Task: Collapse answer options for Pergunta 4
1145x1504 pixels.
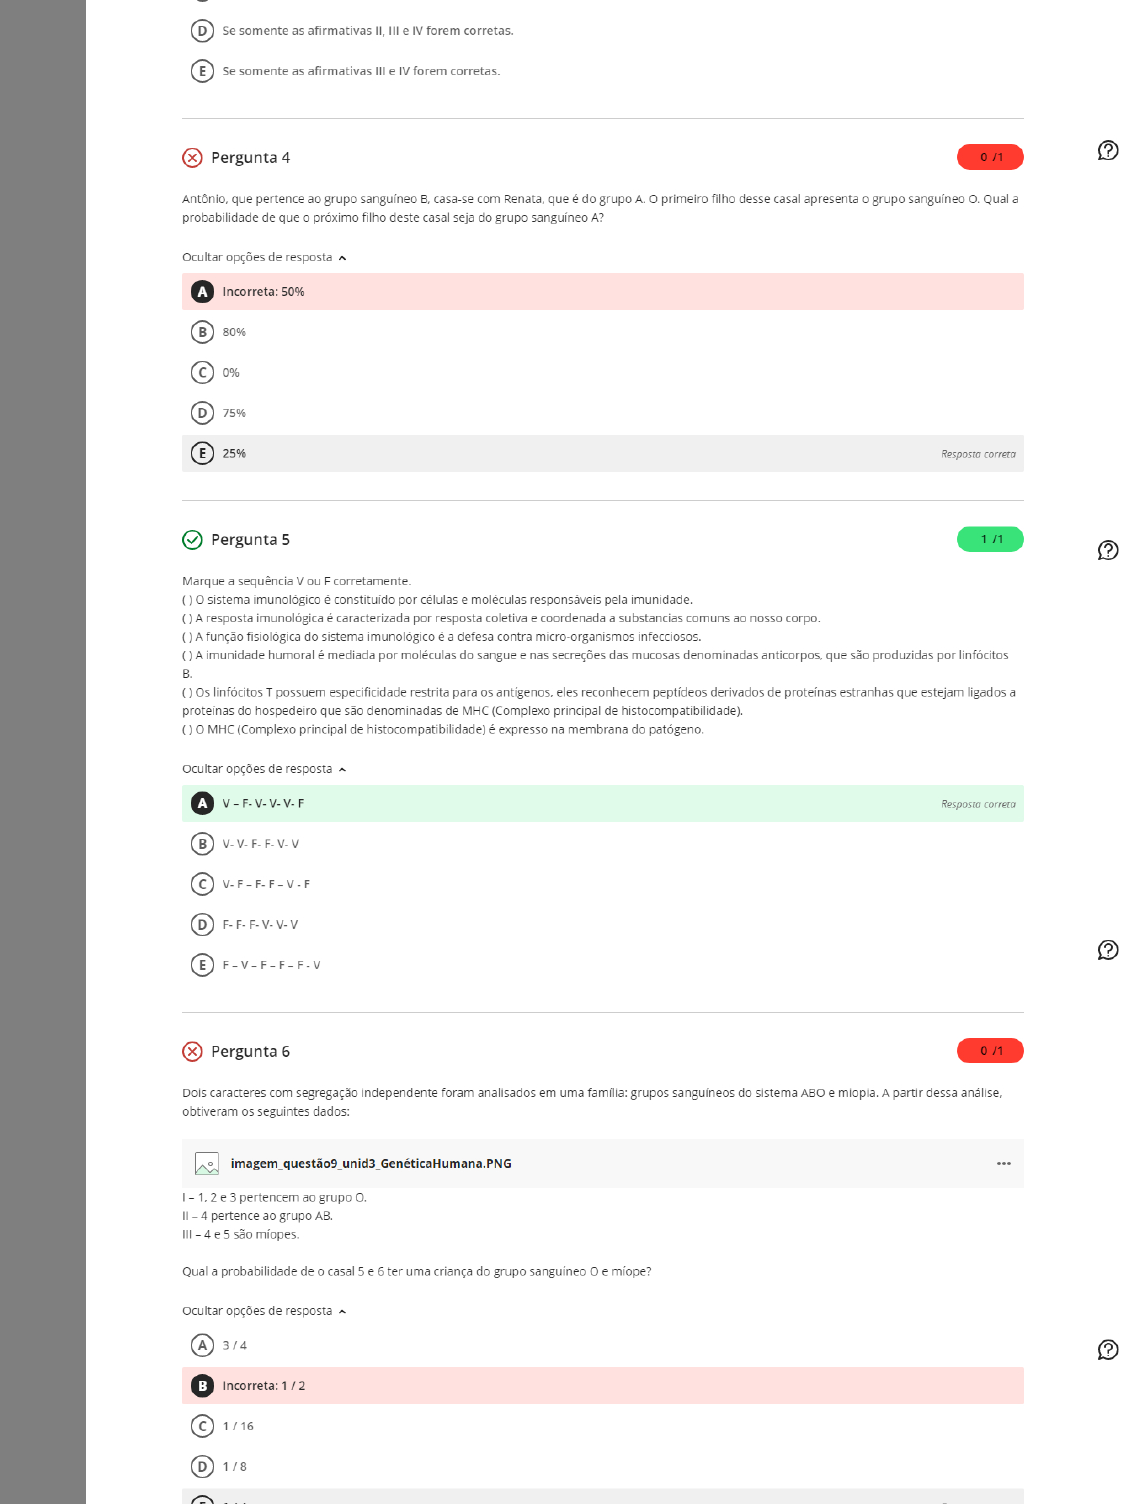Action: (264, 257)
